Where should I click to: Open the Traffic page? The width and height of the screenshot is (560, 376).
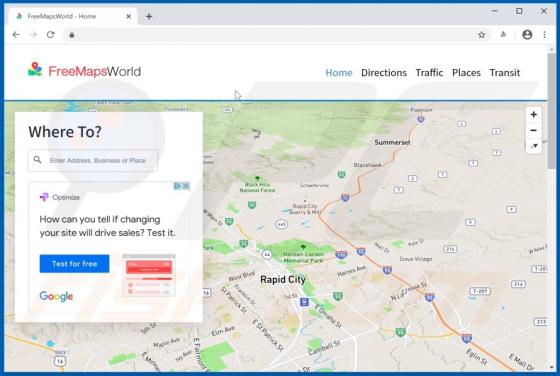pyautogui.click(x=429, y=73)
